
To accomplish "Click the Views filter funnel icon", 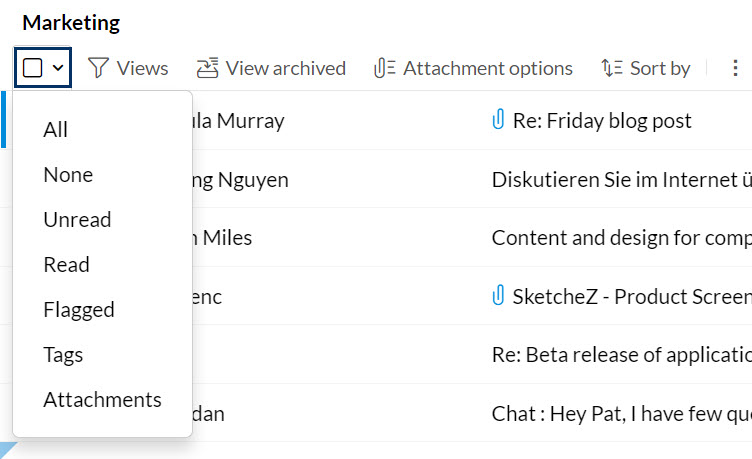I will 98,68.
